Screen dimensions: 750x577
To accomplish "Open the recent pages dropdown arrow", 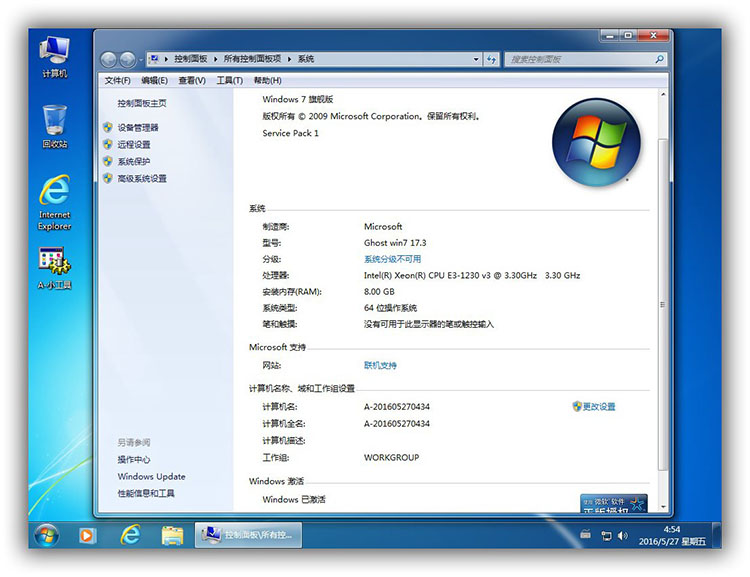I will (x=141, y=60).
